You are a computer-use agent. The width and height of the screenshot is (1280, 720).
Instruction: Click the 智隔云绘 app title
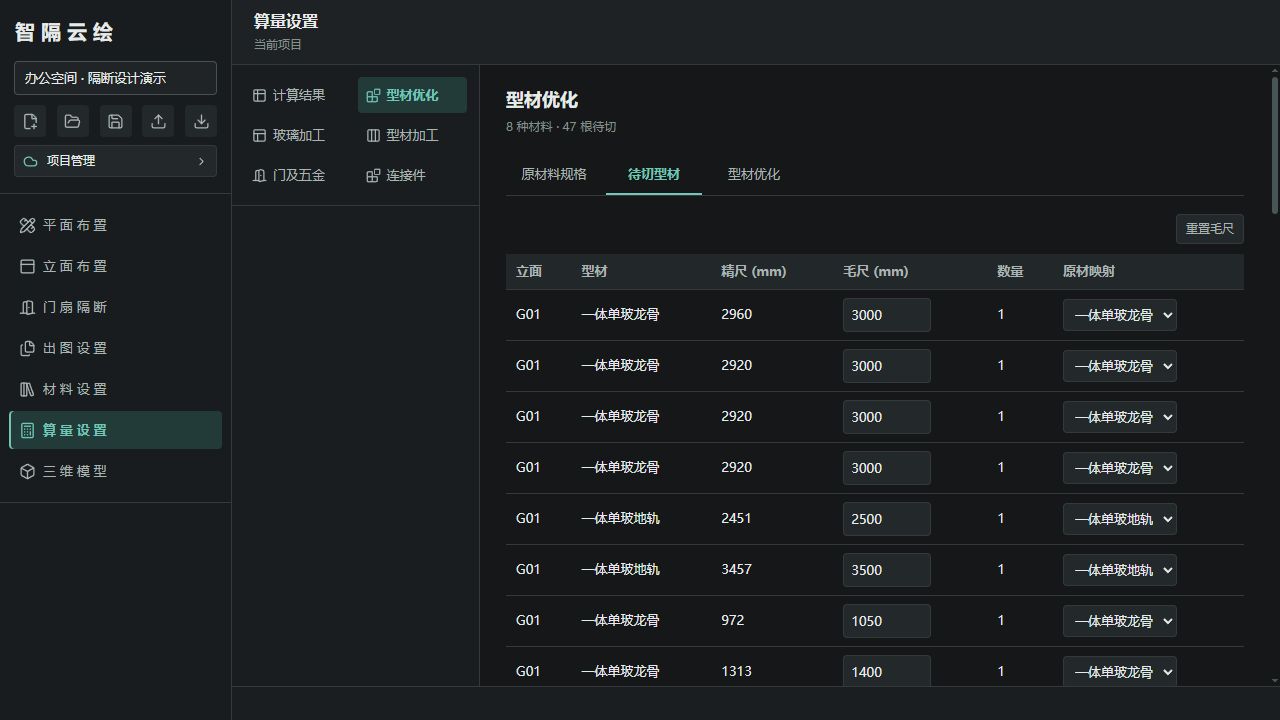(64, 32)
